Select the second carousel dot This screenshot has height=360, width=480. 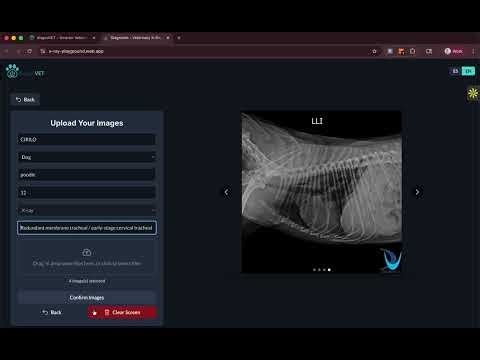tap(319, 270)
